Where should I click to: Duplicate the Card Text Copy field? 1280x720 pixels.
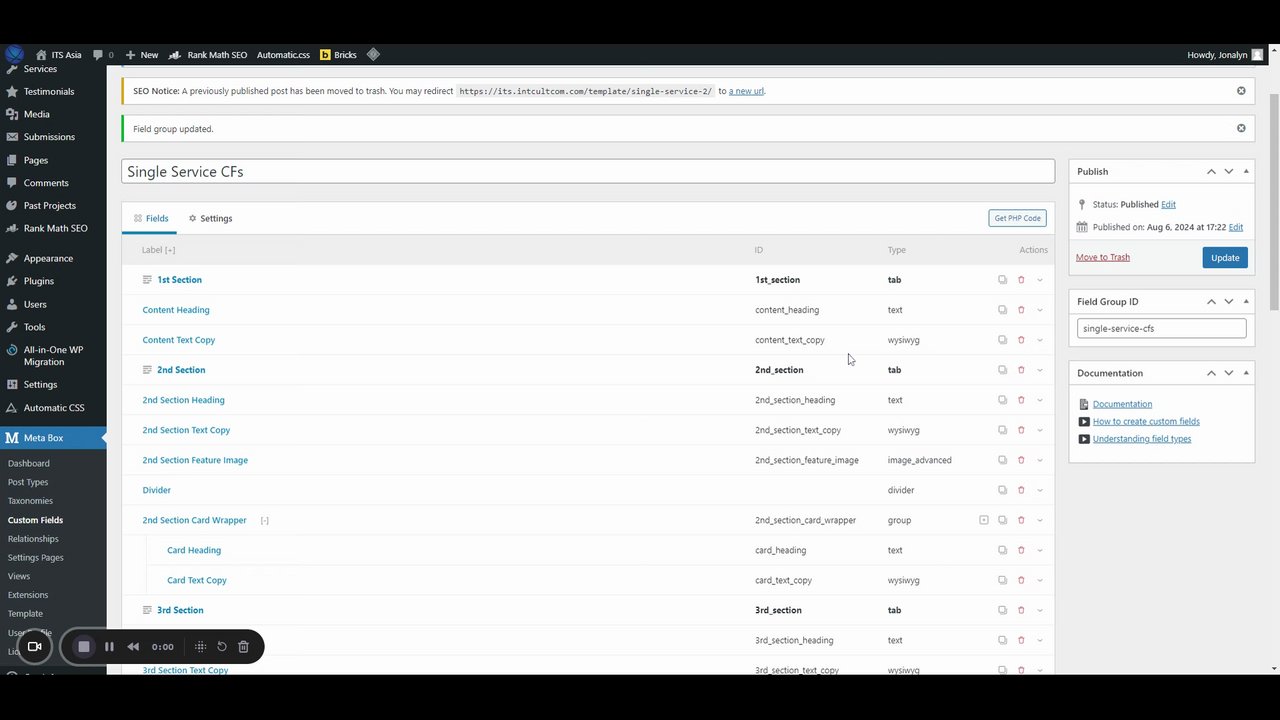[1002, 580]
